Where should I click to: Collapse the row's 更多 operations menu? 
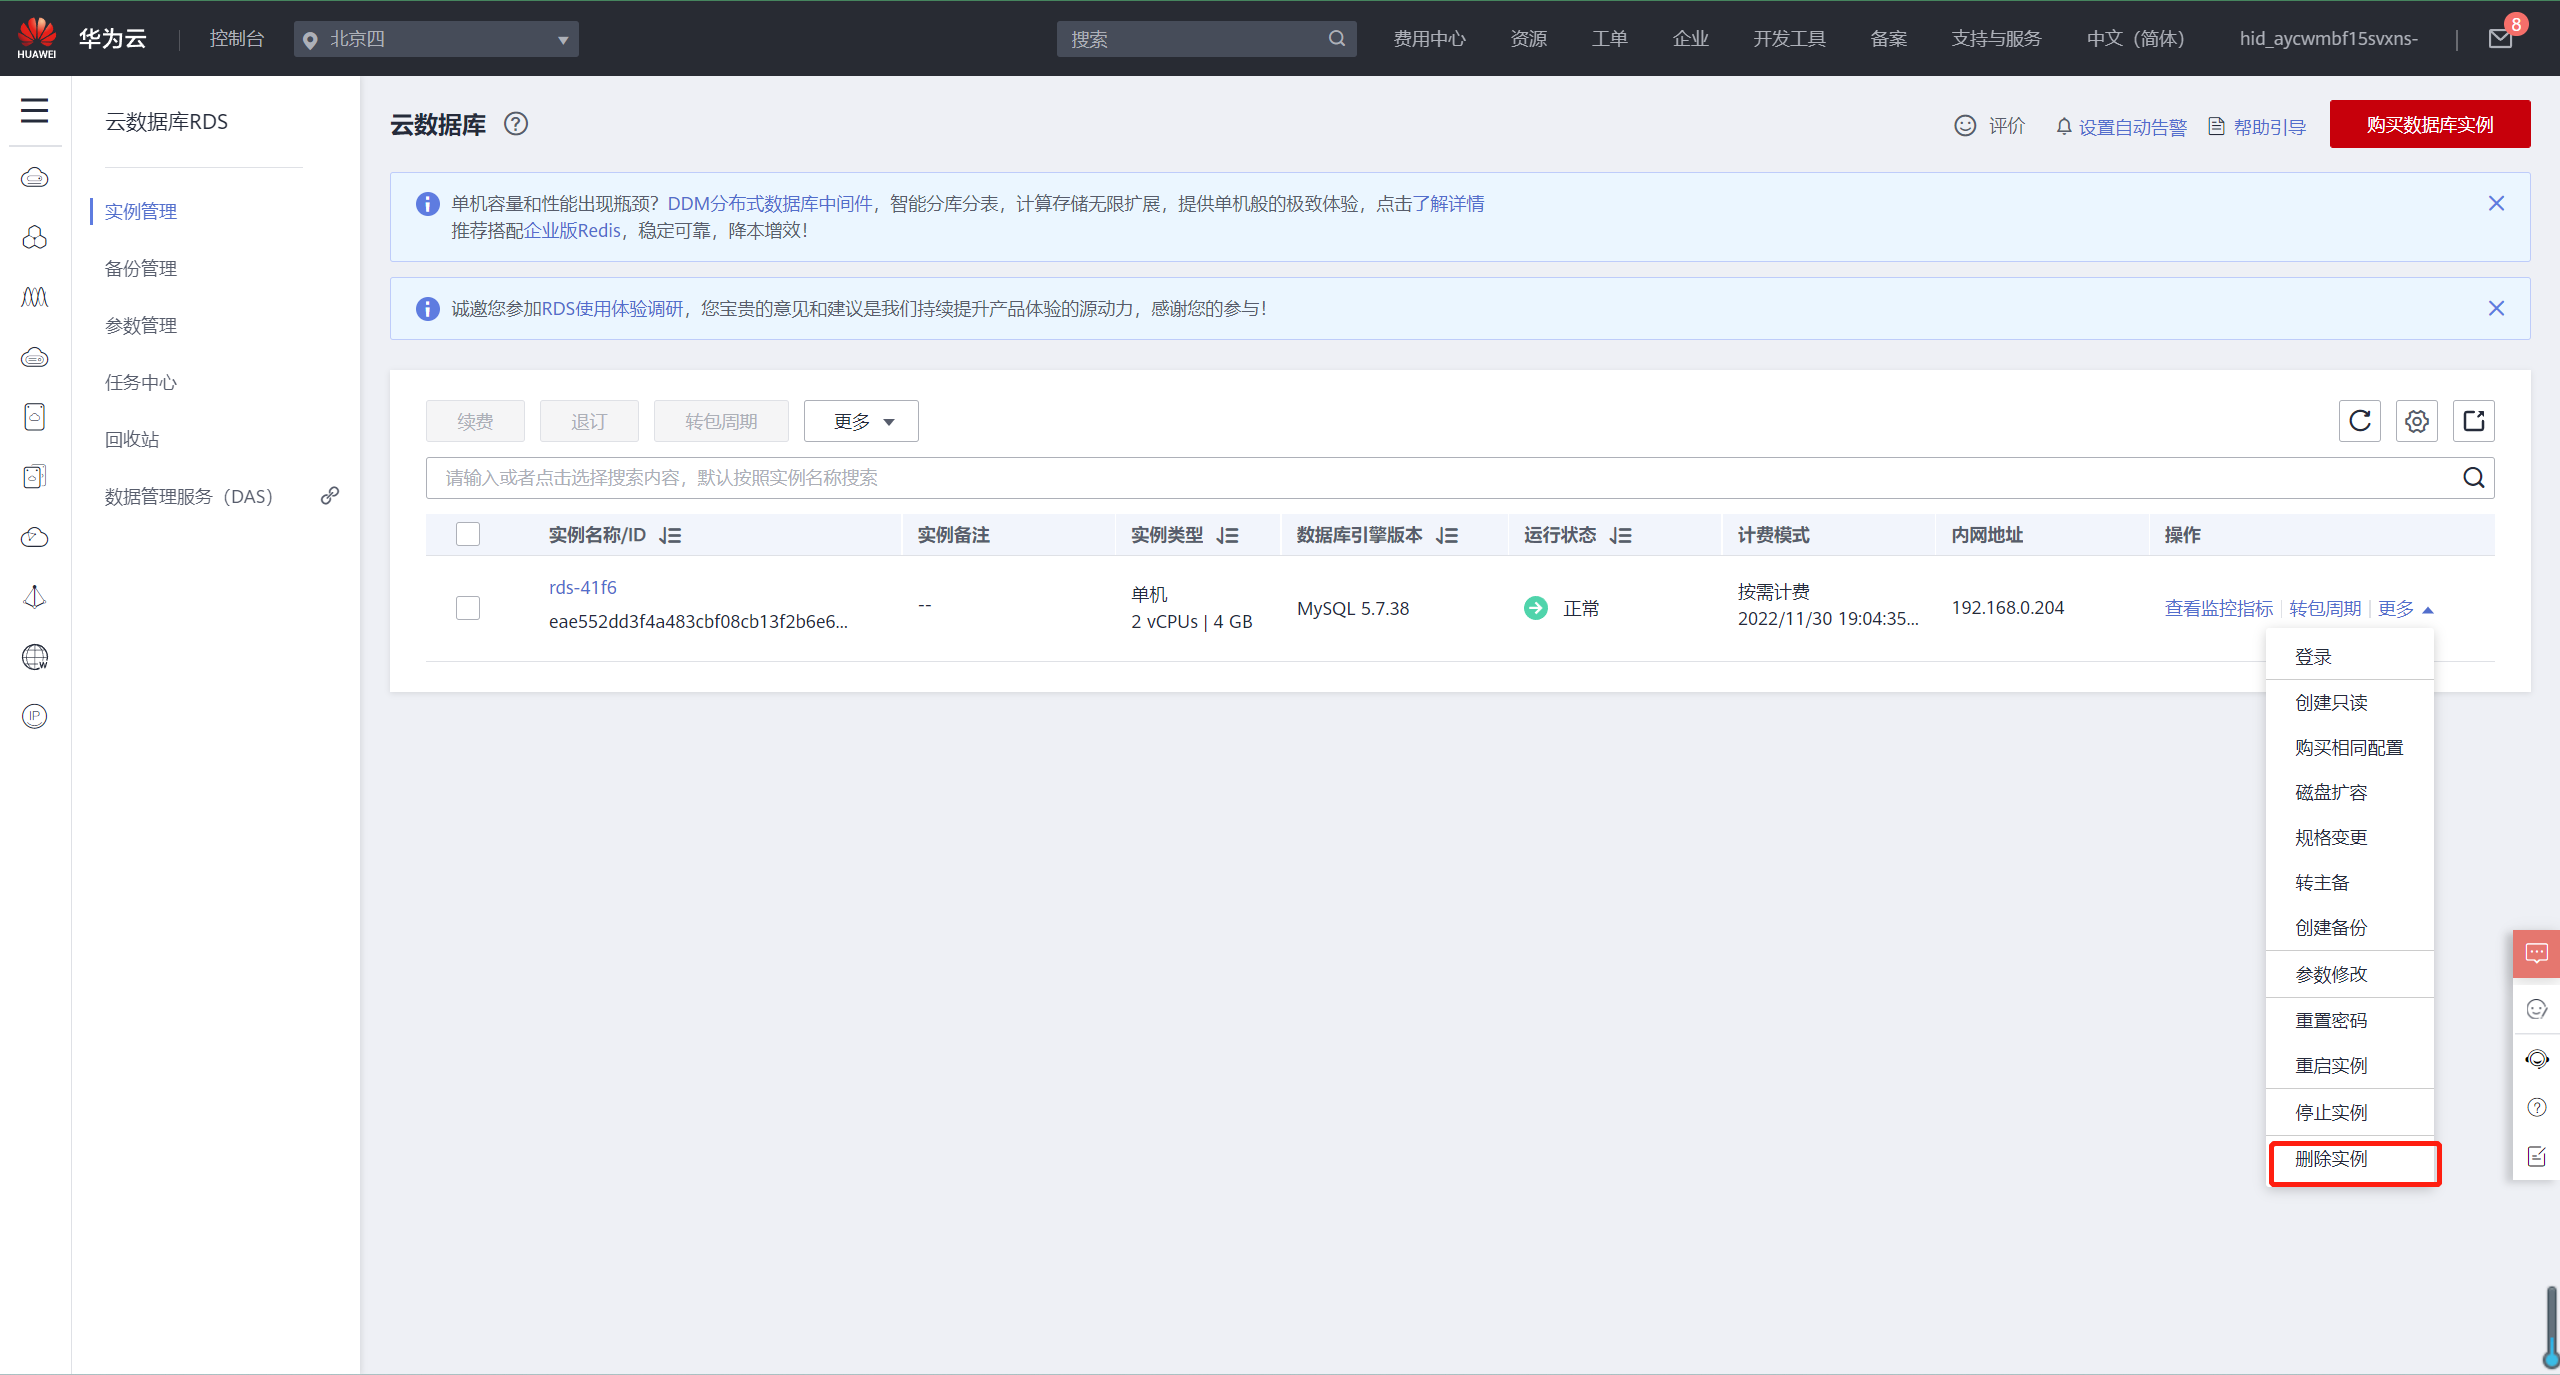coord(2405,609)
